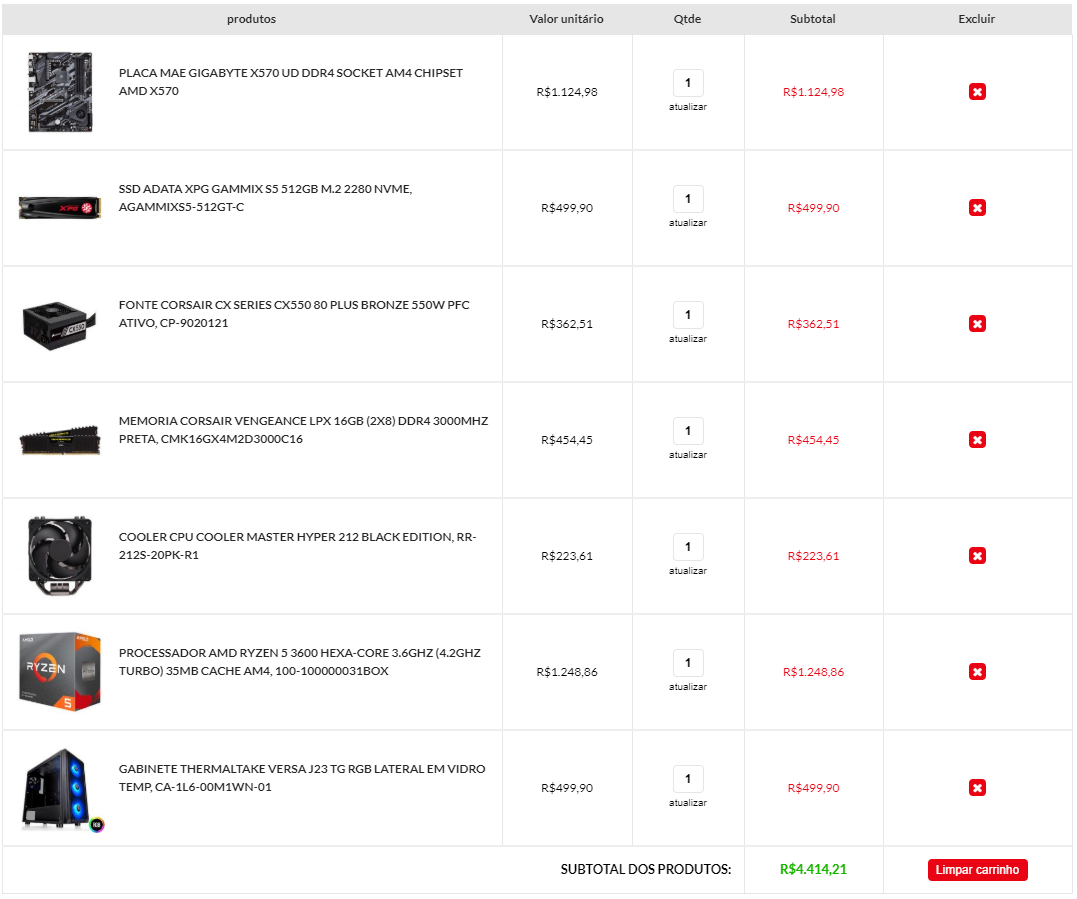1077x899 pixels.
Task: Select the SUBTOTAL DOS PRODUTOS label
Action: (646, 869)
